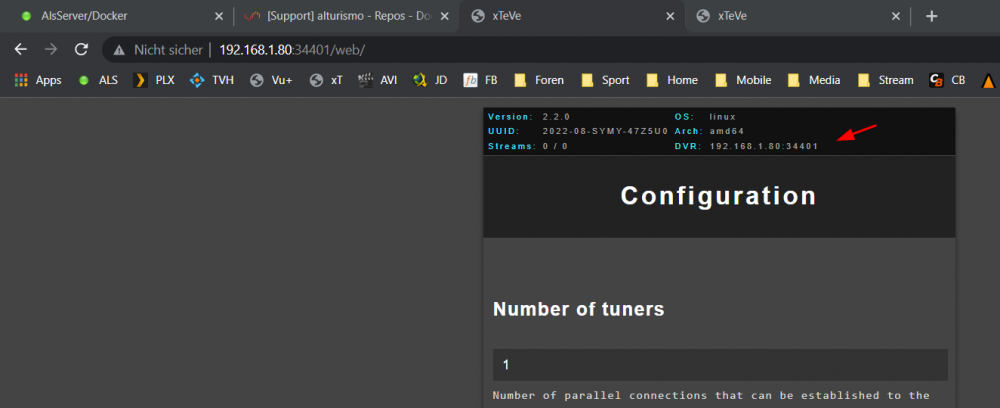The width and height of the screenshot is (1000, 408).
Task: Go back to the previous page
Action: [x=21, y=50]
